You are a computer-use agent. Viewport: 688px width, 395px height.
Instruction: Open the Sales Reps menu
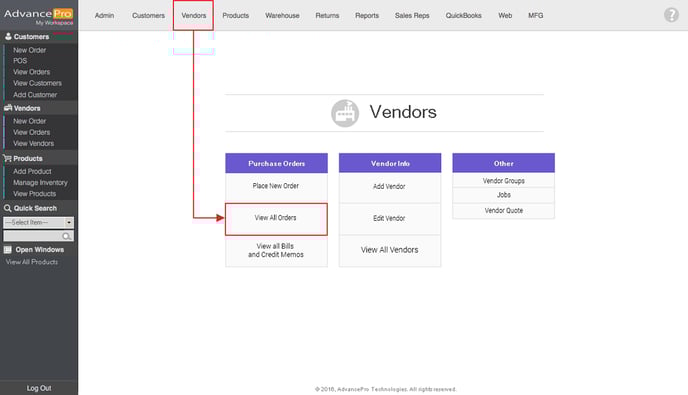pyautogui.click(x=412, y=15)
